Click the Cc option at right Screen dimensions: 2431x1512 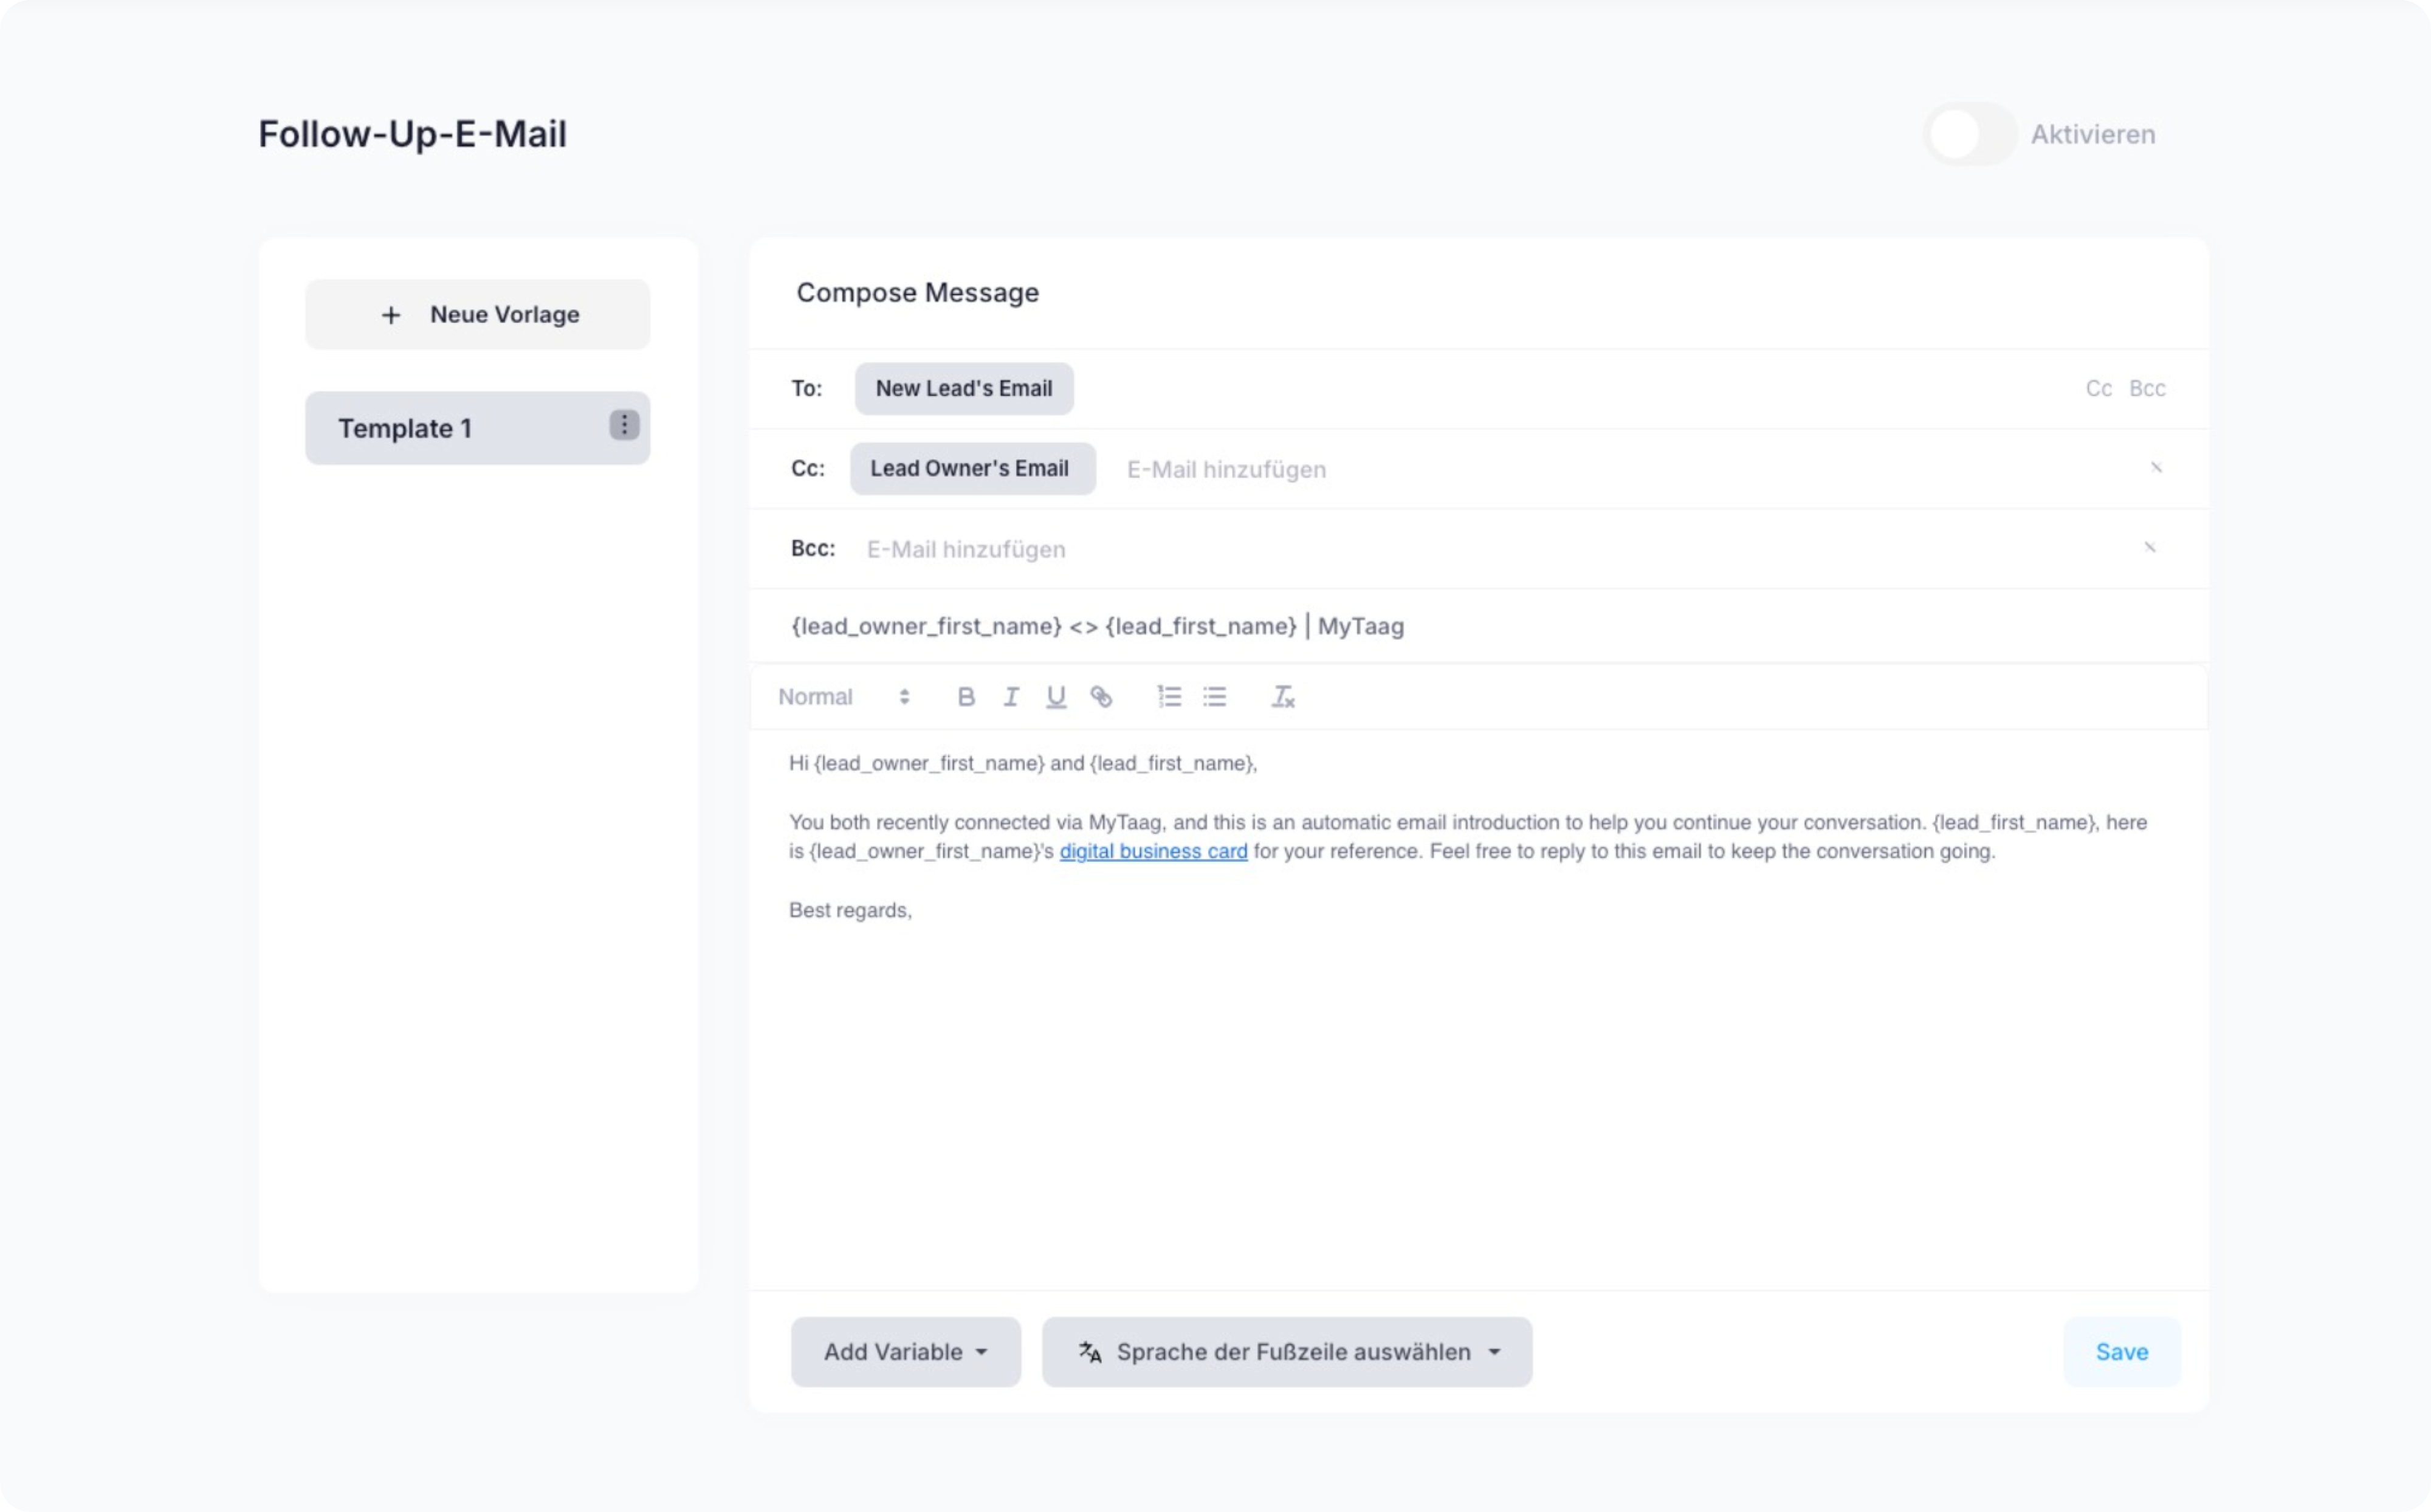pyautogui.click(x=2098, y=388)
